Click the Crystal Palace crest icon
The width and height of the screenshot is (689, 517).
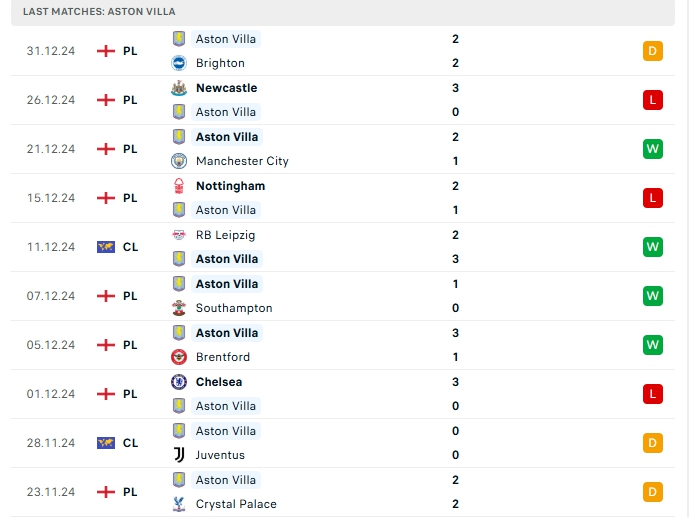point(179,504)
